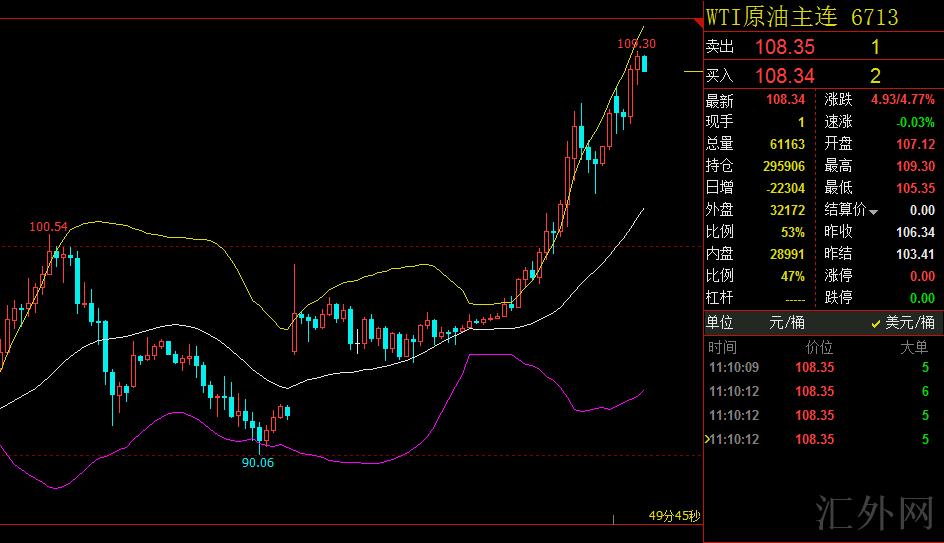Viewport: 944px width, 543px height.
Task: Click the 109.30 high price label on chart
Action: click(x=636, y=43)
